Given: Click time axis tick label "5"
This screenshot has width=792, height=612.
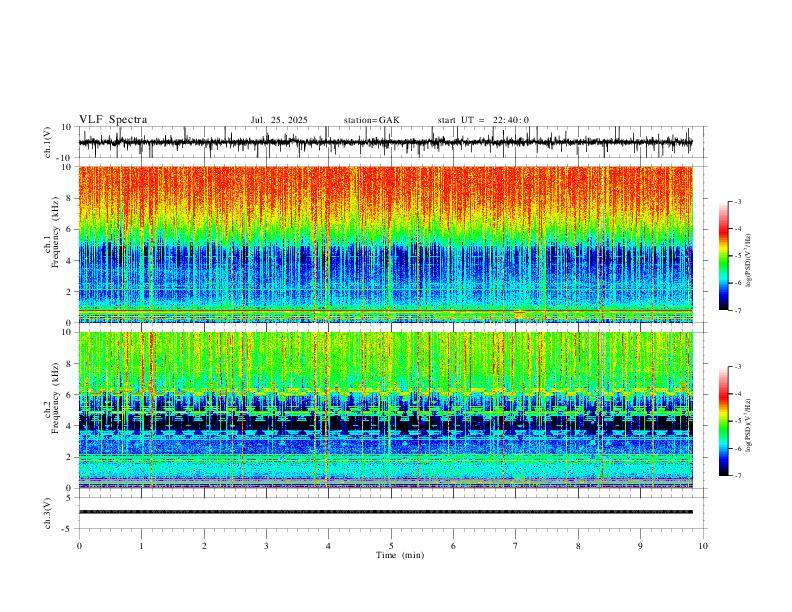Looking at the screenshot, I should point(391,546).
